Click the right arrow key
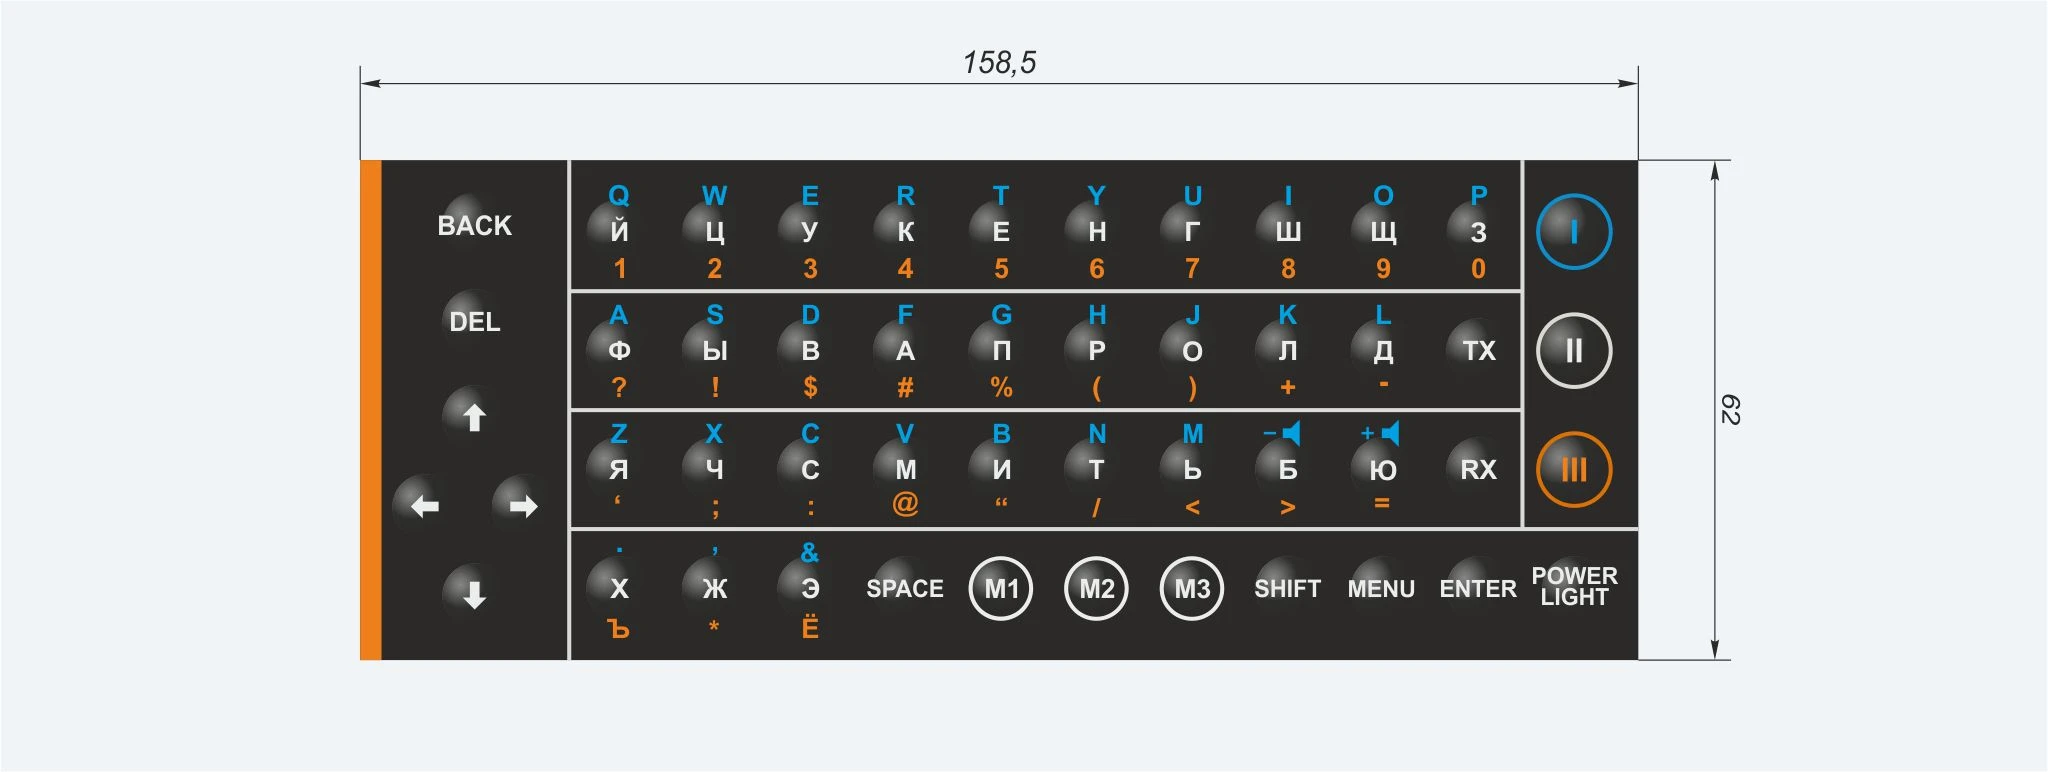This screenshot has width=2048, height=772. [523, 506]
